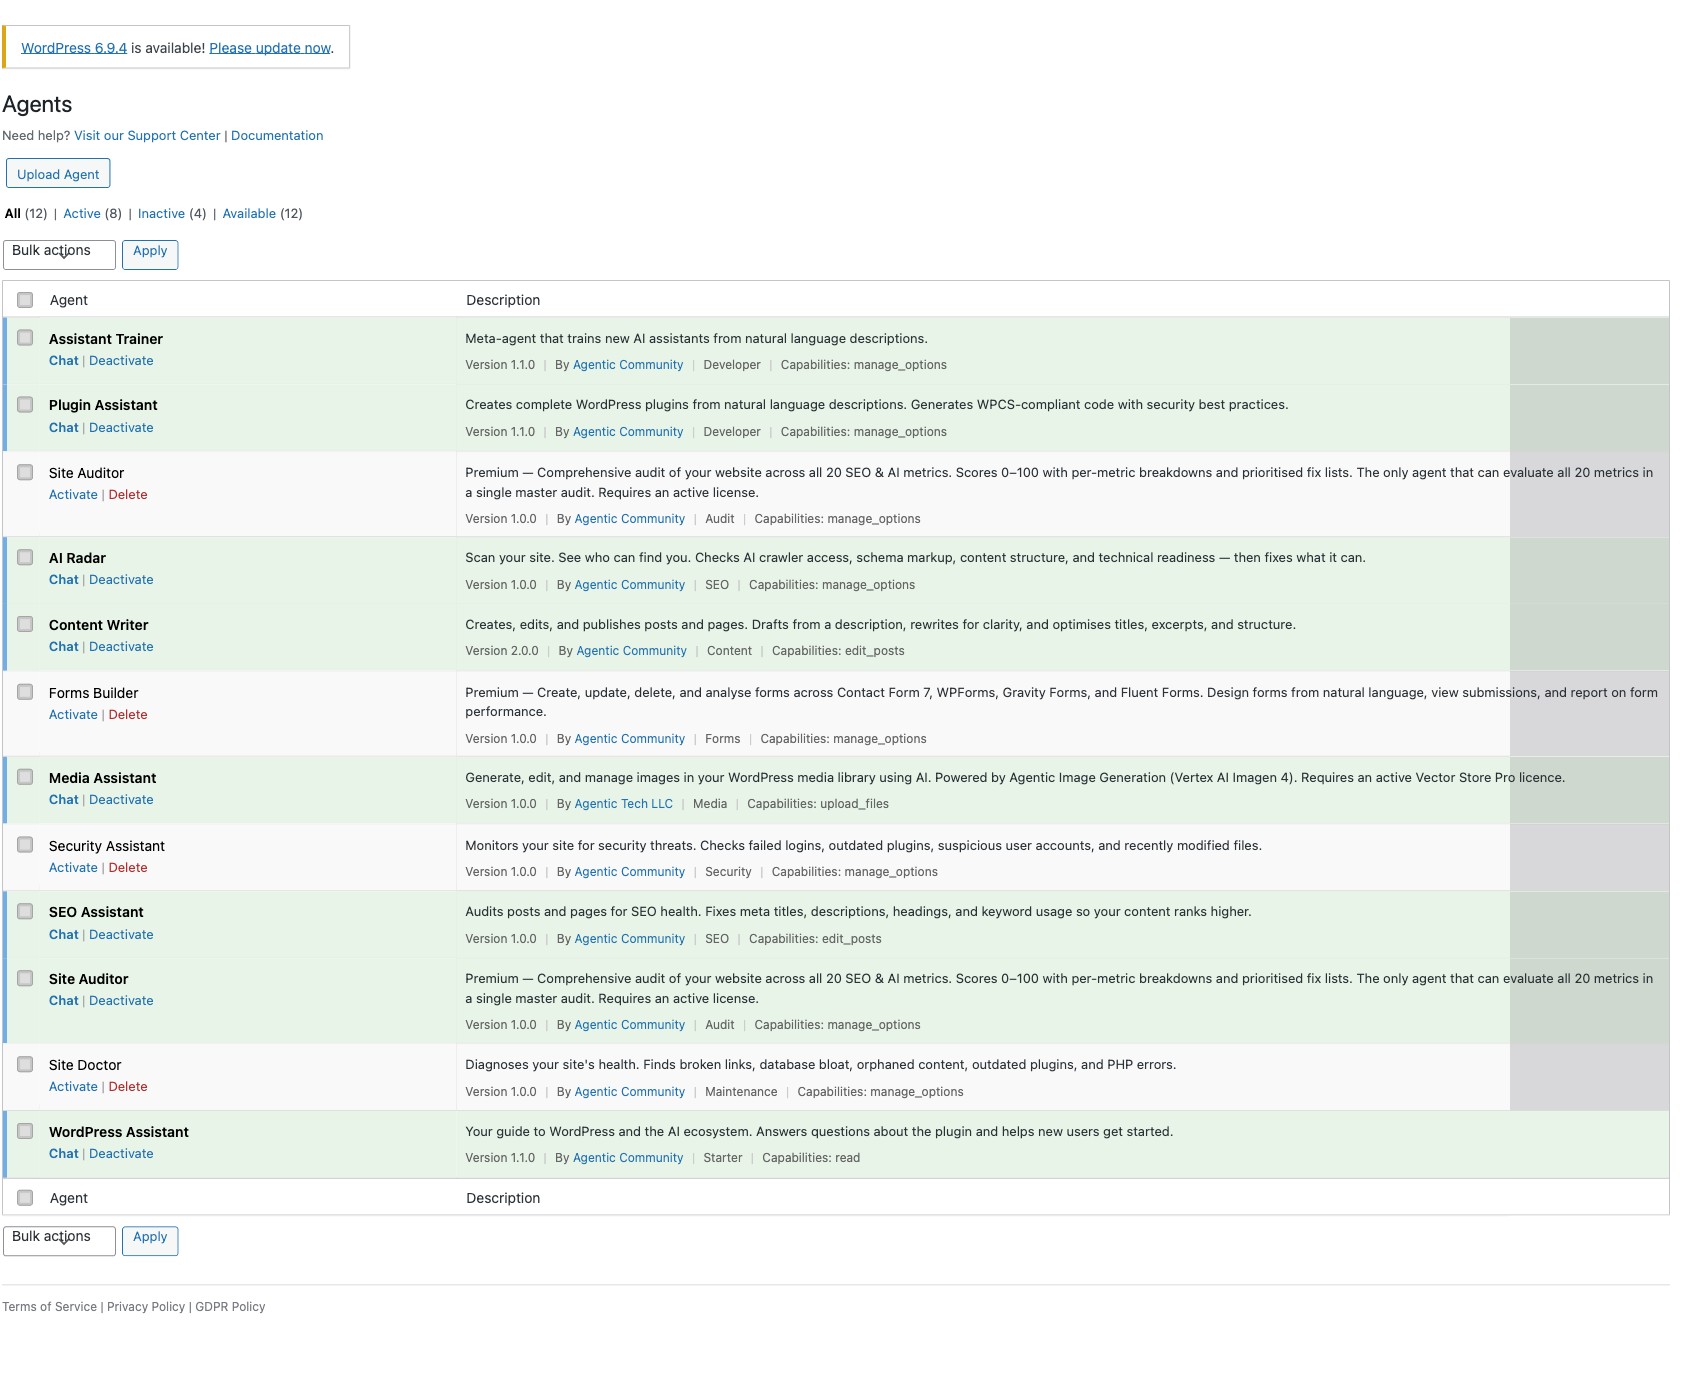This screenshot has height=1389, width=1690.
Task: Filter to show only Active agents
Action: point(83,213)
